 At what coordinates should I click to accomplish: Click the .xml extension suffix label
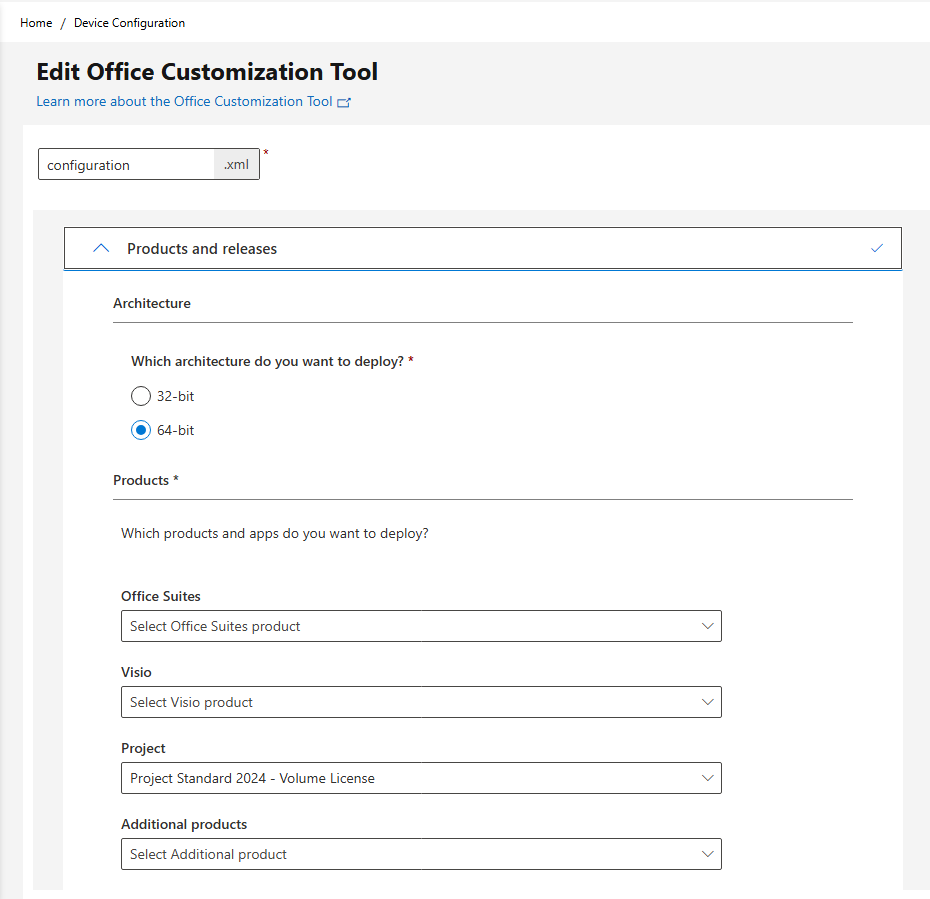point(236,165)
